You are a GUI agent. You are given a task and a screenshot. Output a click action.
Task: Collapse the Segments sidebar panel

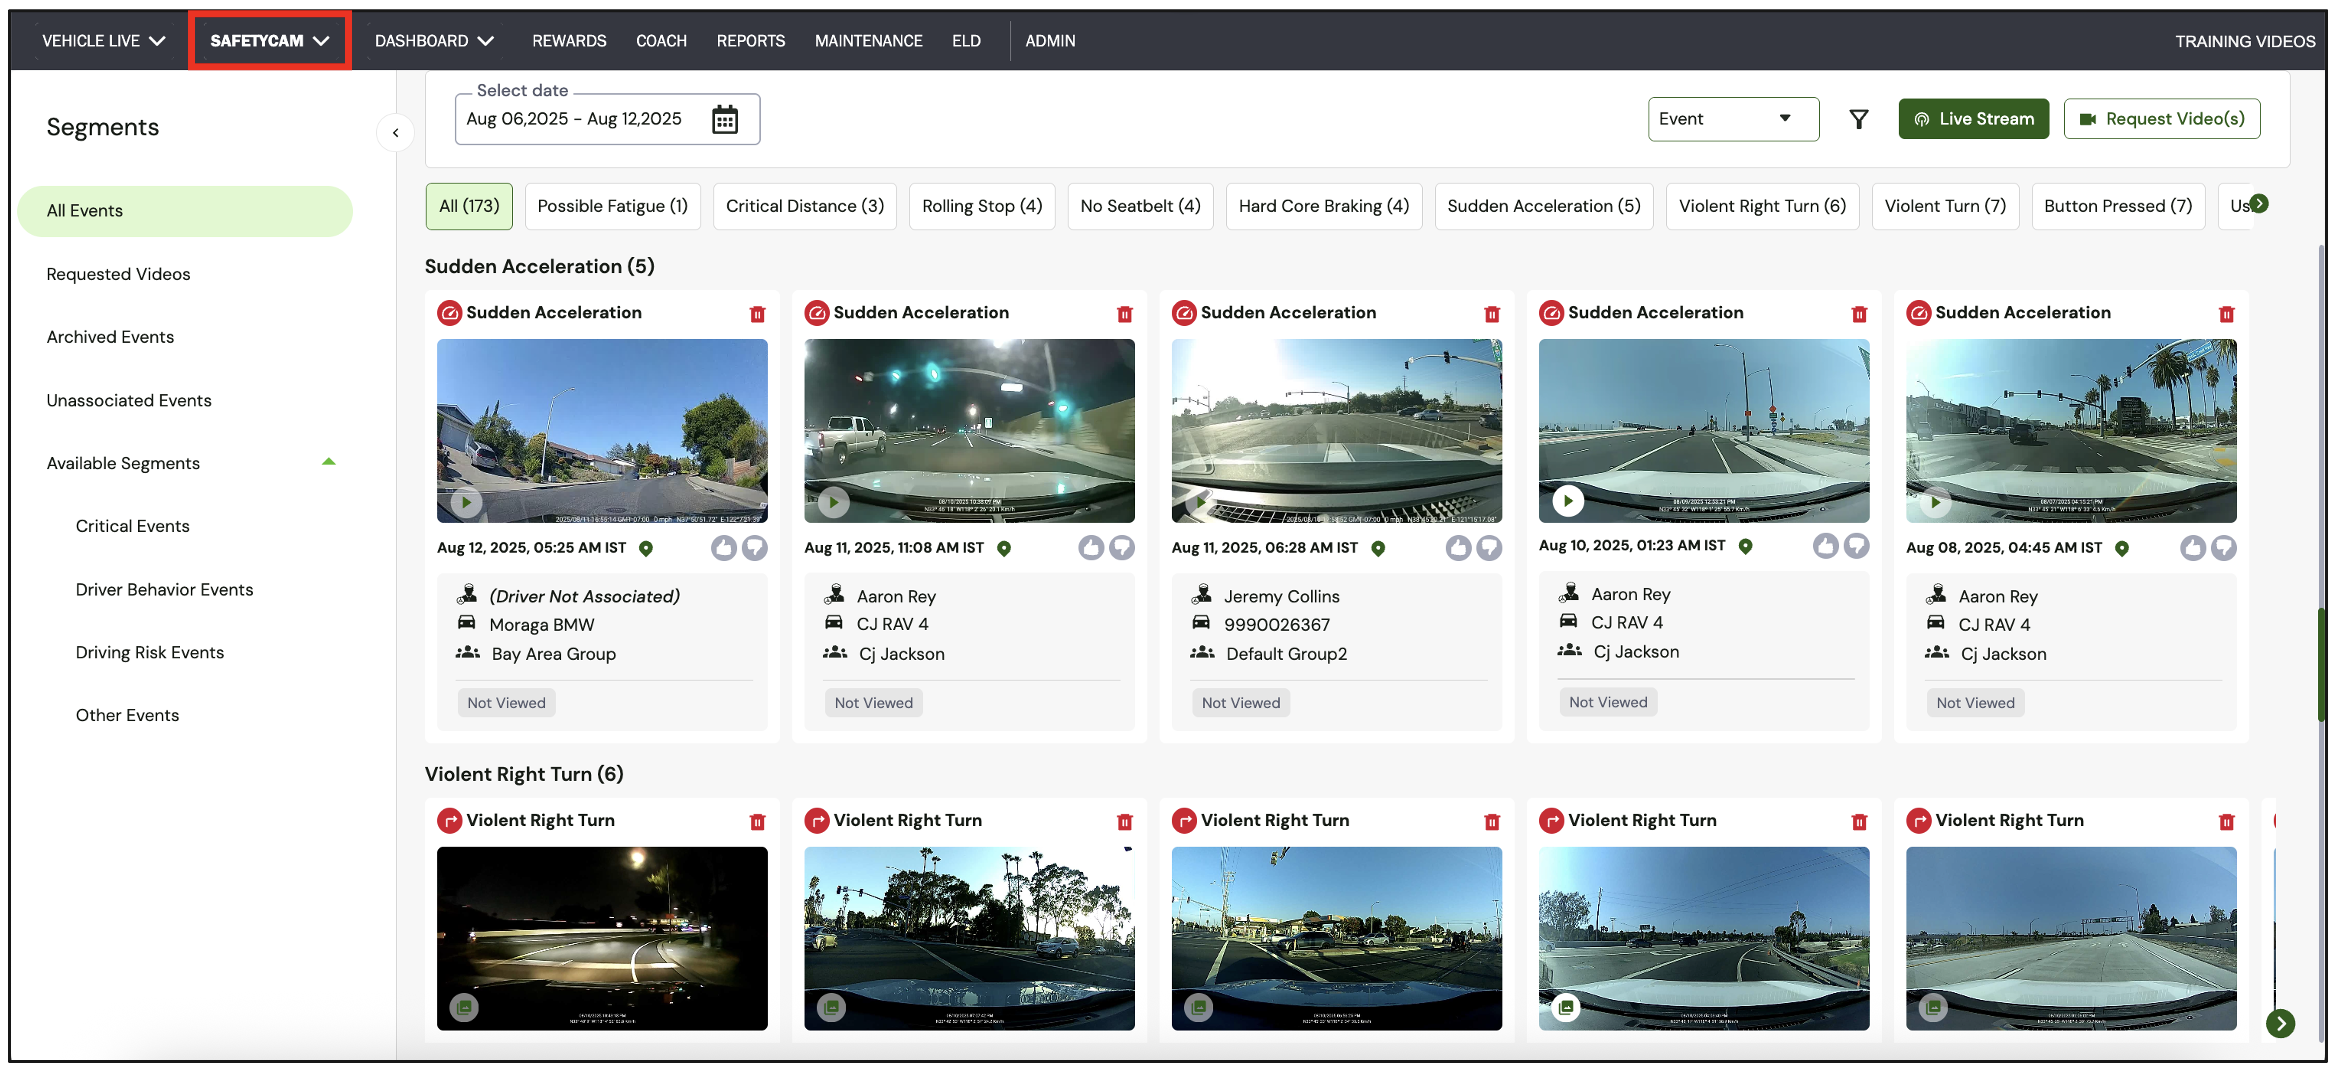coord(396,132)
